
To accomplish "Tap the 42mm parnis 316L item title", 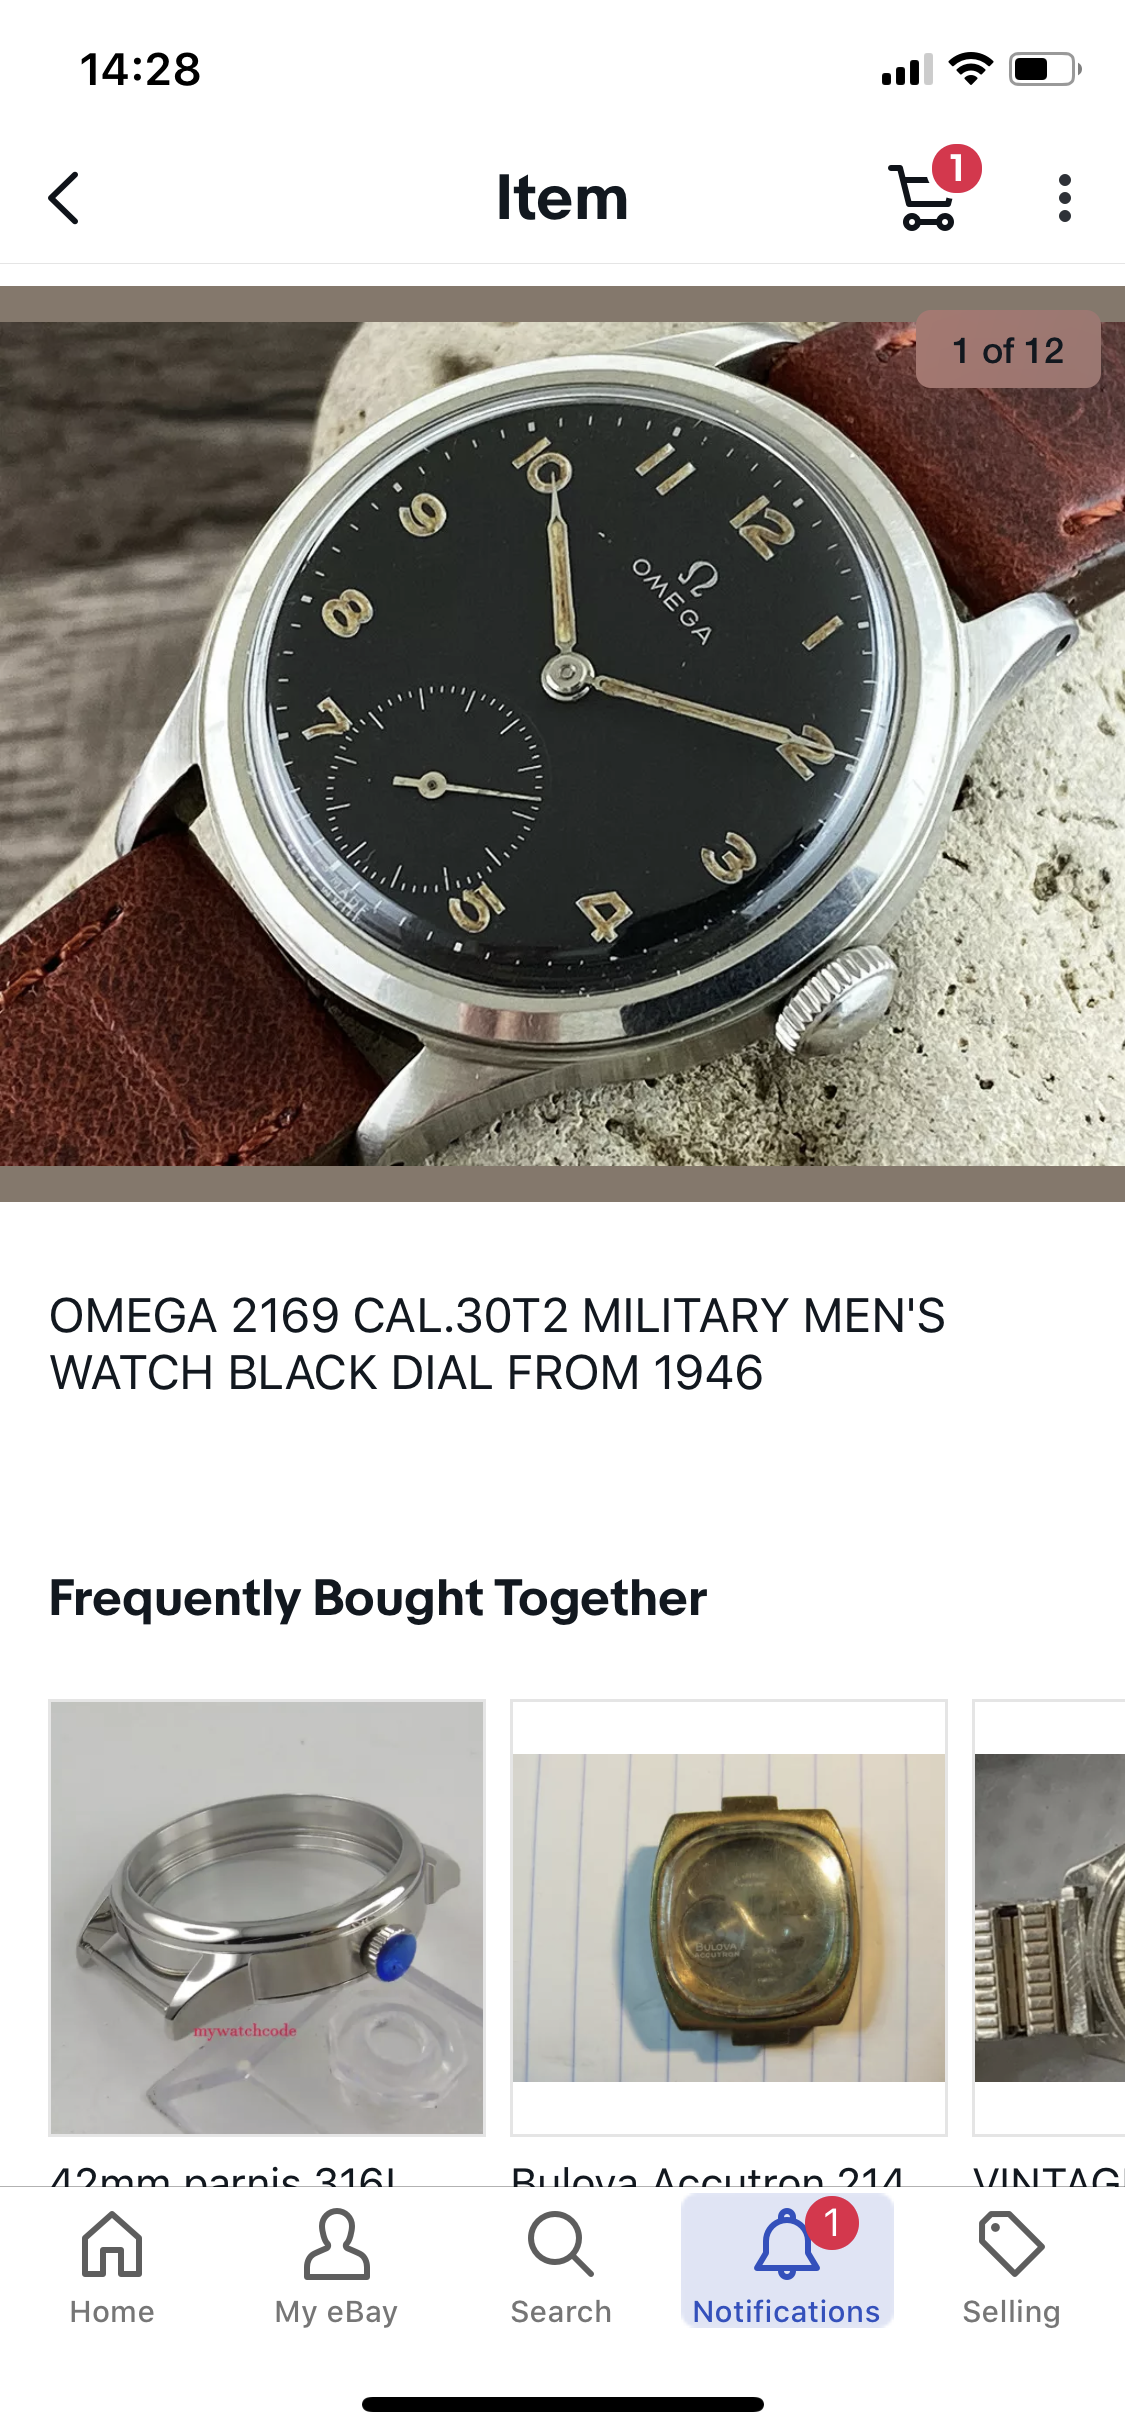I will click(x=225, y=2176).
